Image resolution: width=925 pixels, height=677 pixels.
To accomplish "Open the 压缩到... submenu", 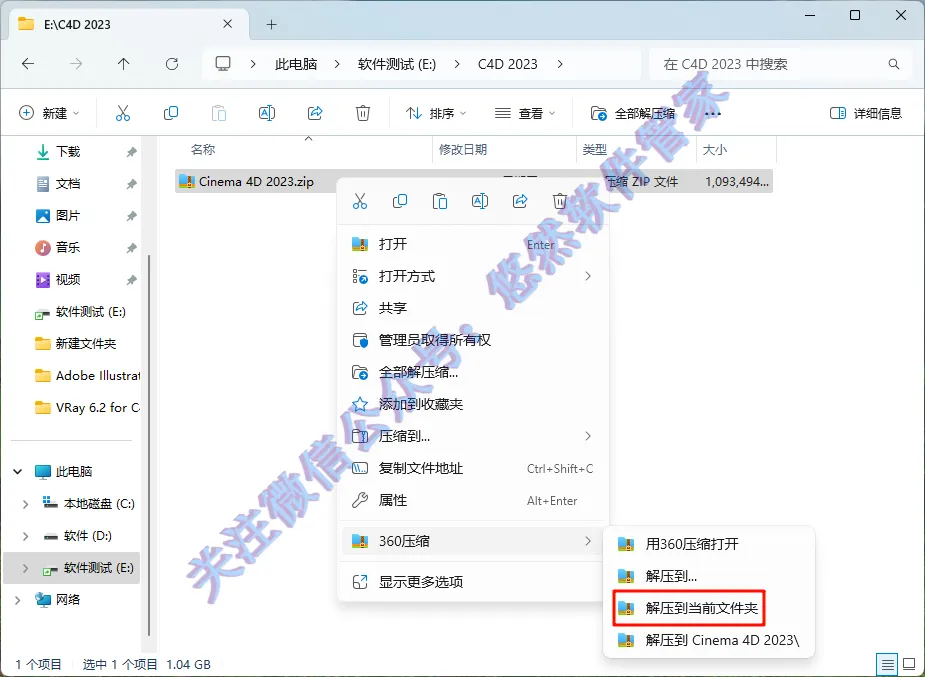I will pos(473,436).
